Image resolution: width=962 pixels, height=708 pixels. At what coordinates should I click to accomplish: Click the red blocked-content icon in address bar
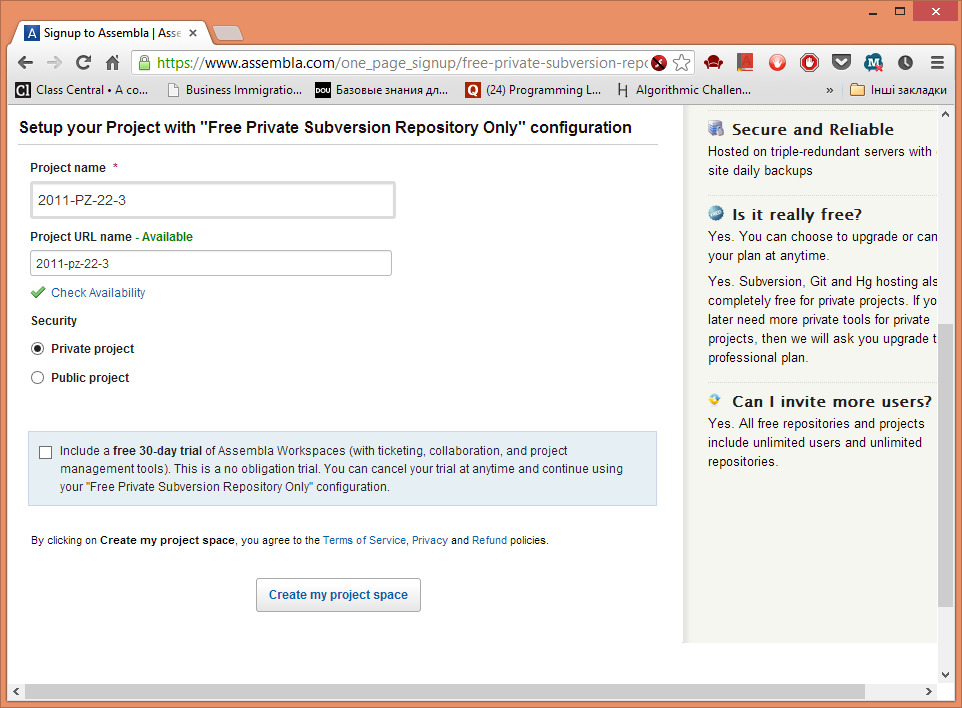[x=659, y=63]
